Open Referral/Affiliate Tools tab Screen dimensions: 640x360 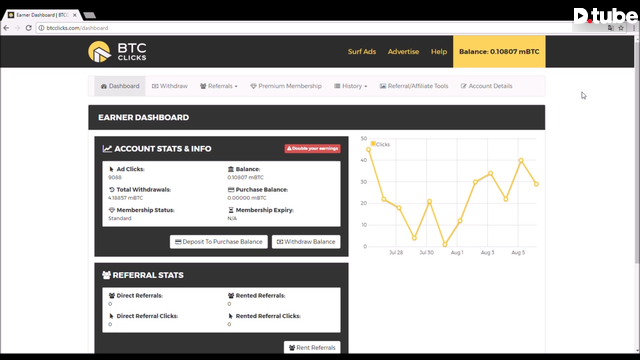click(x=414, y=86)
